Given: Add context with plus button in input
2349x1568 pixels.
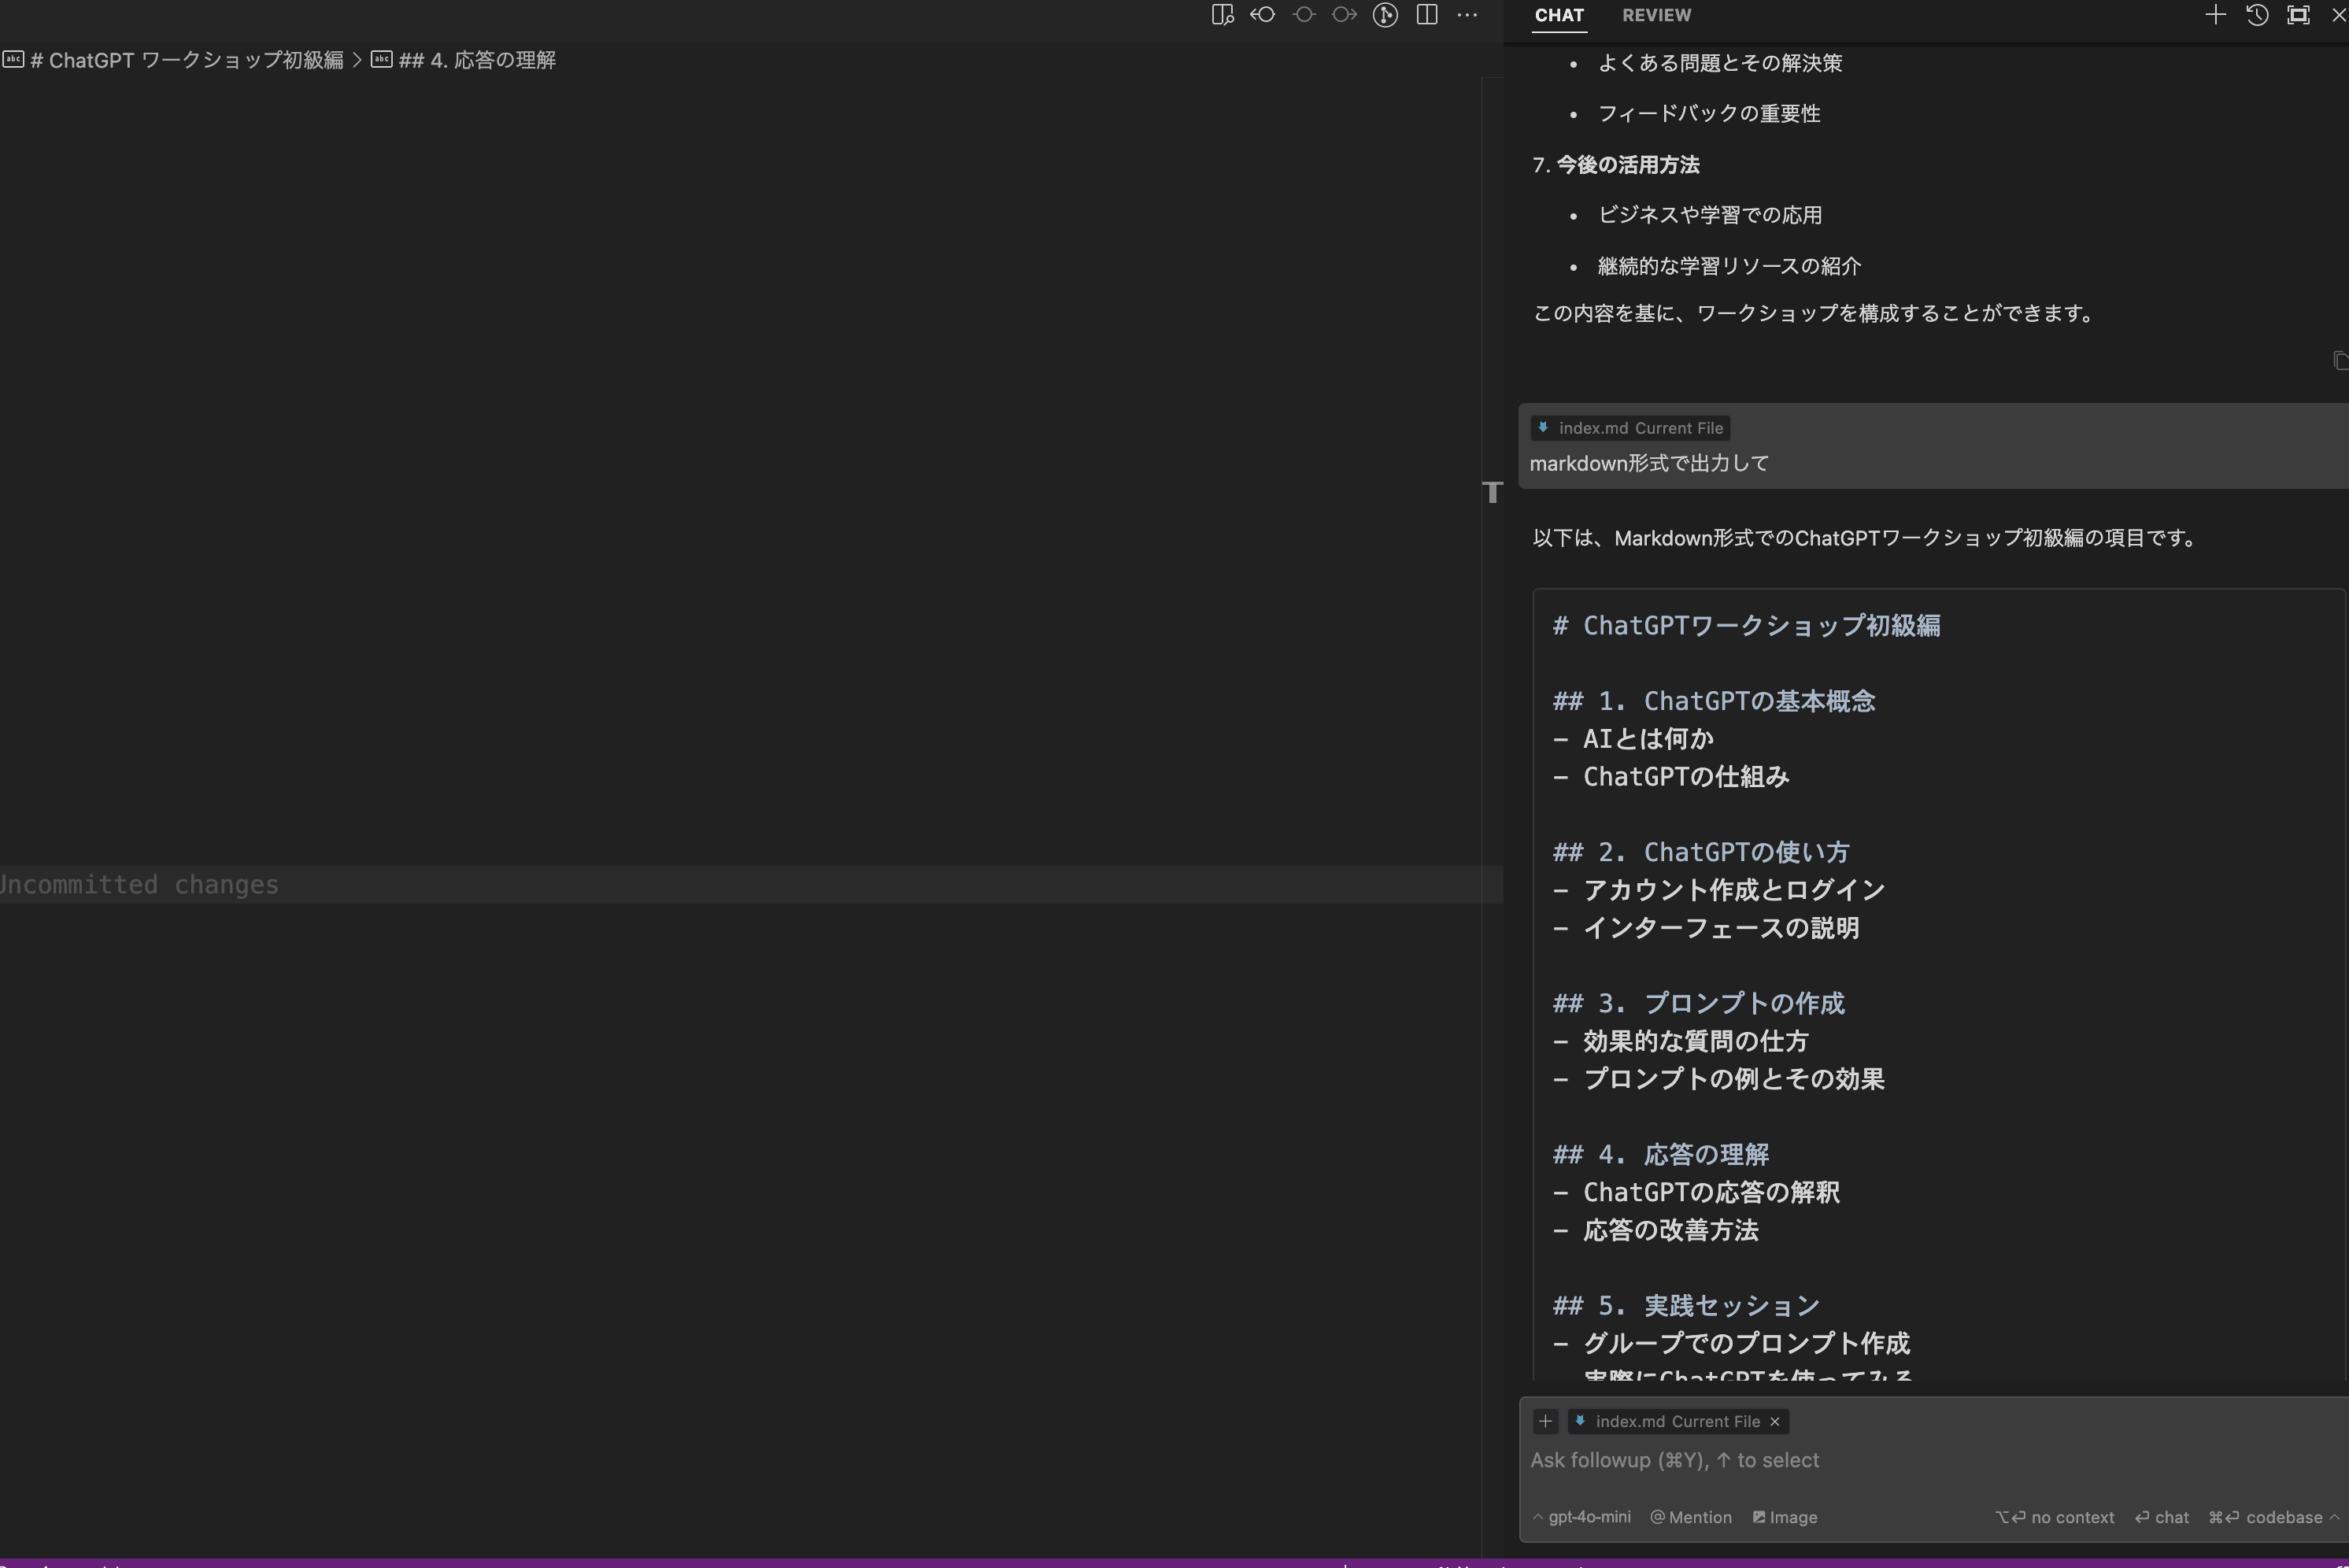Looking at the screenshot, I should (x=1545, y=1421).
